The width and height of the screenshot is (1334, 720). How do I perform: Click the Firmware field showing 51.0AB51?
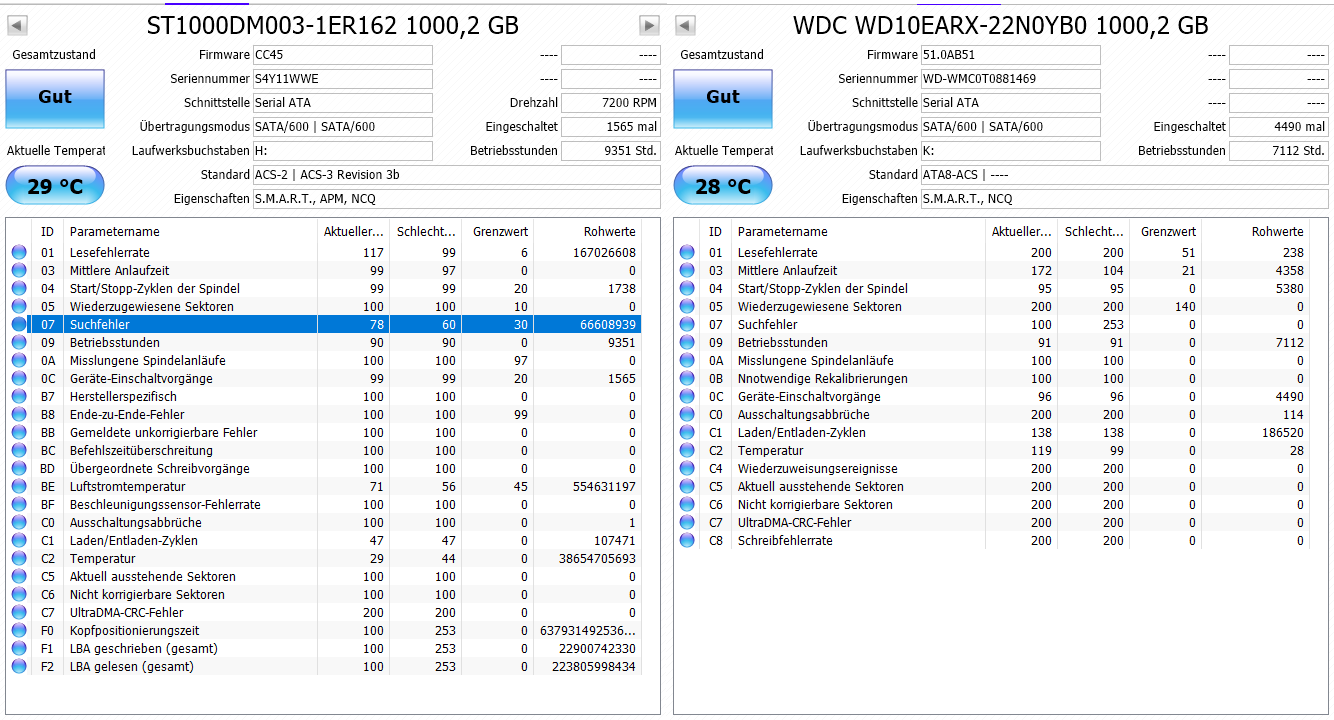tap(1011, 55)
